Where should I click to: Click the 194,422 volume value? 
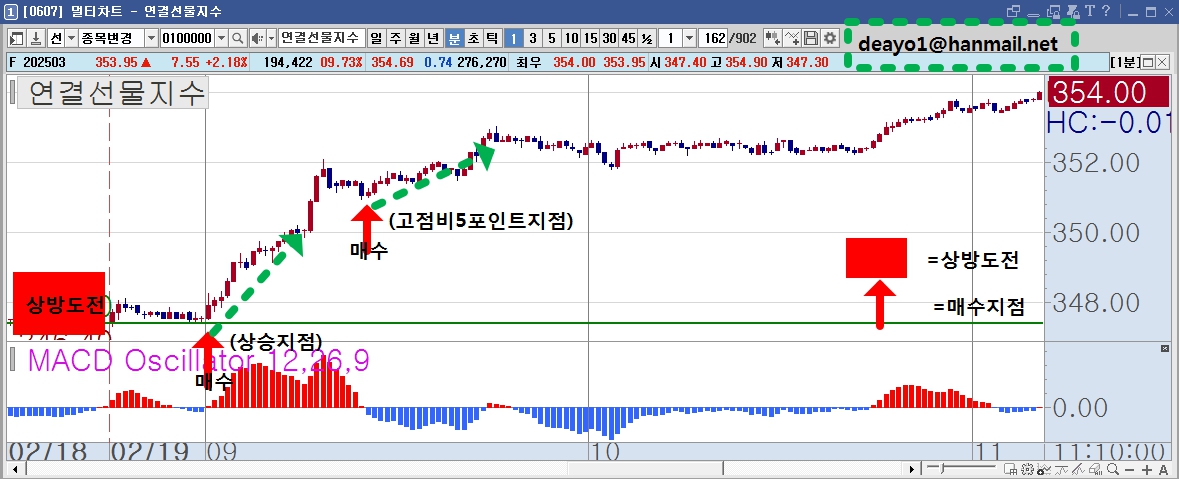point(288,62)
